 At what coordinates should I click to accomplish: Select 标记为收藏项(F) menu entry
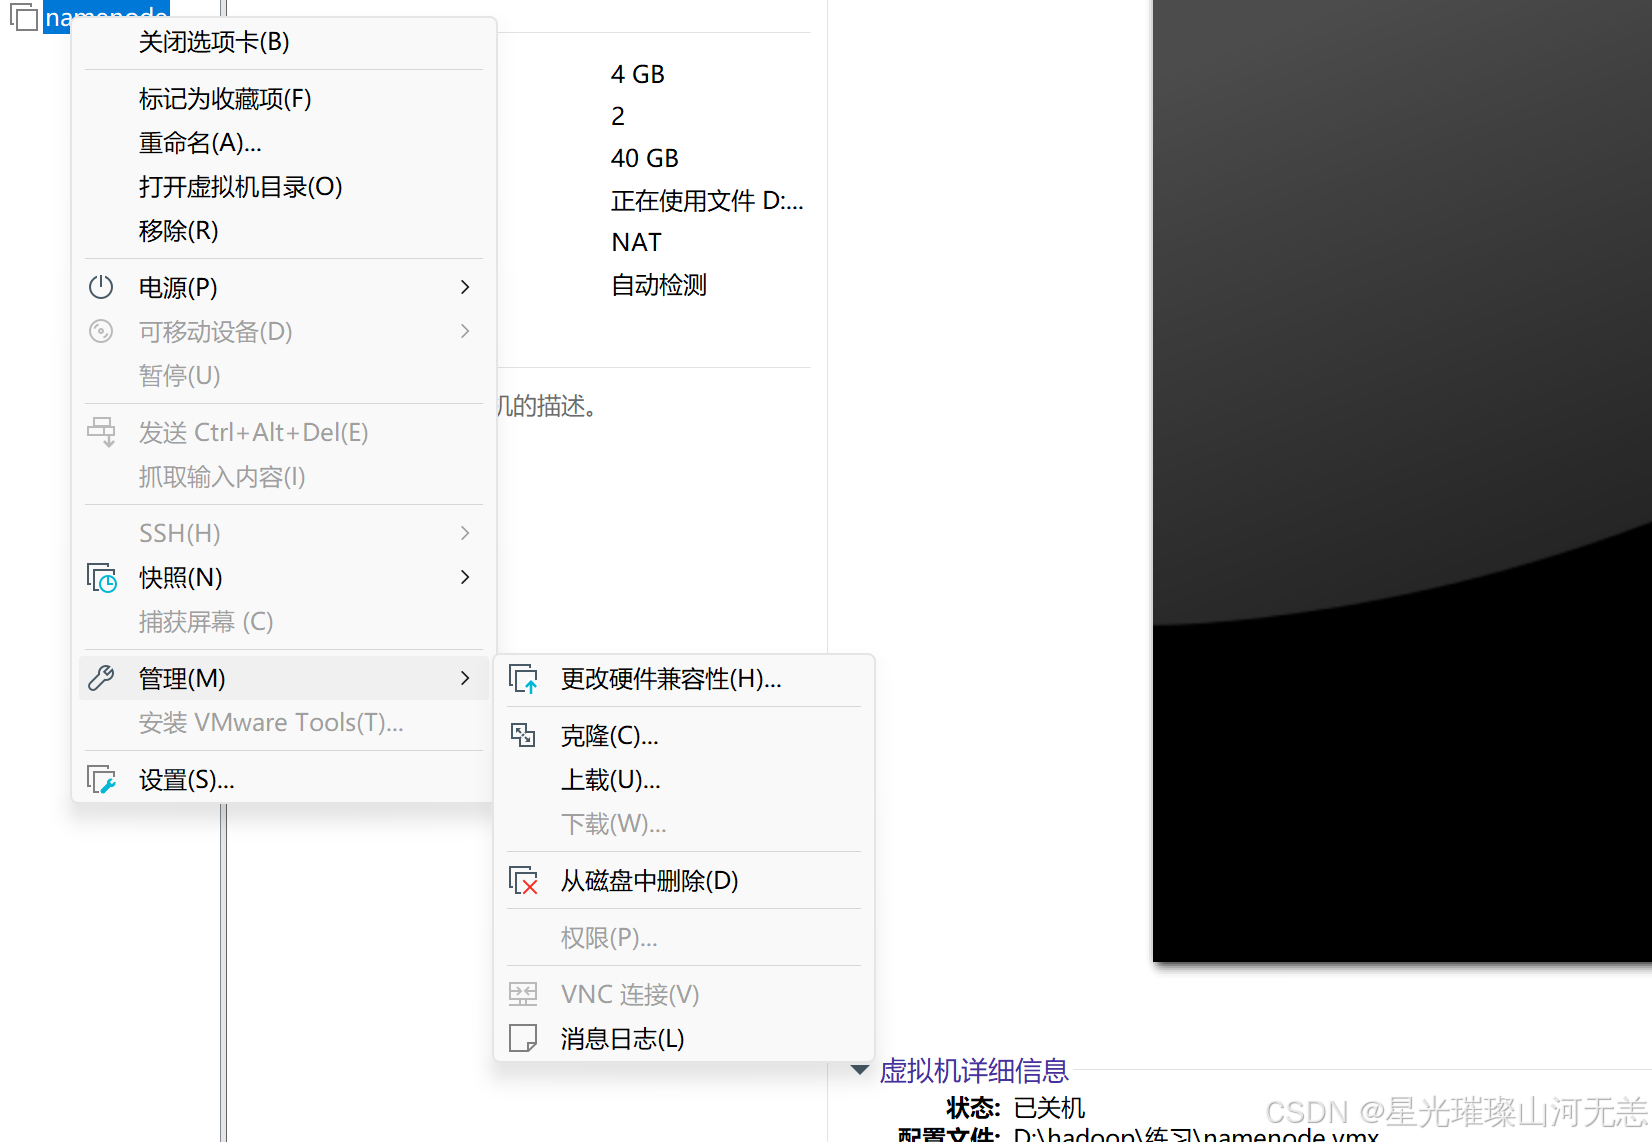284,99
